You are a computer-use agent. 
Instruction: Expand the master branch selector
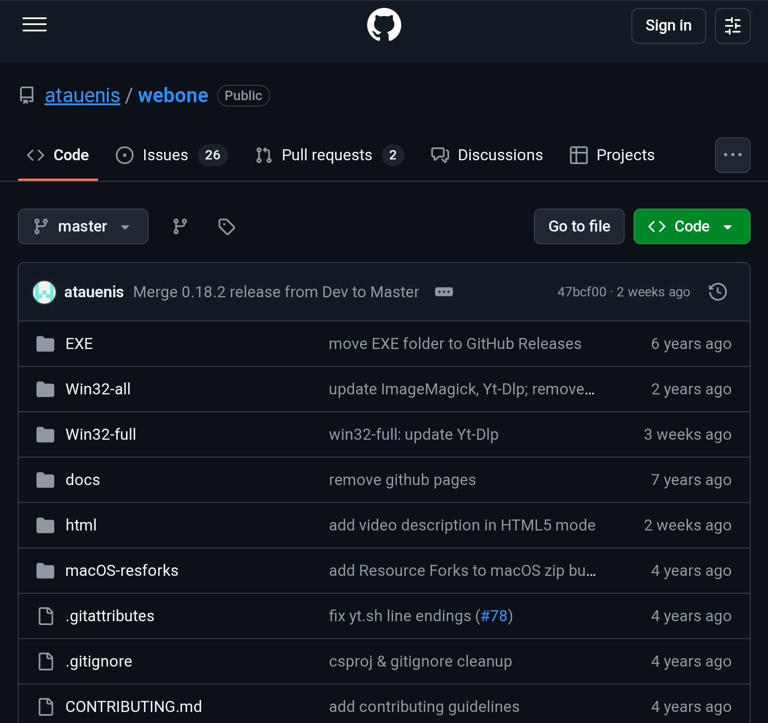(x=83, y=226)
